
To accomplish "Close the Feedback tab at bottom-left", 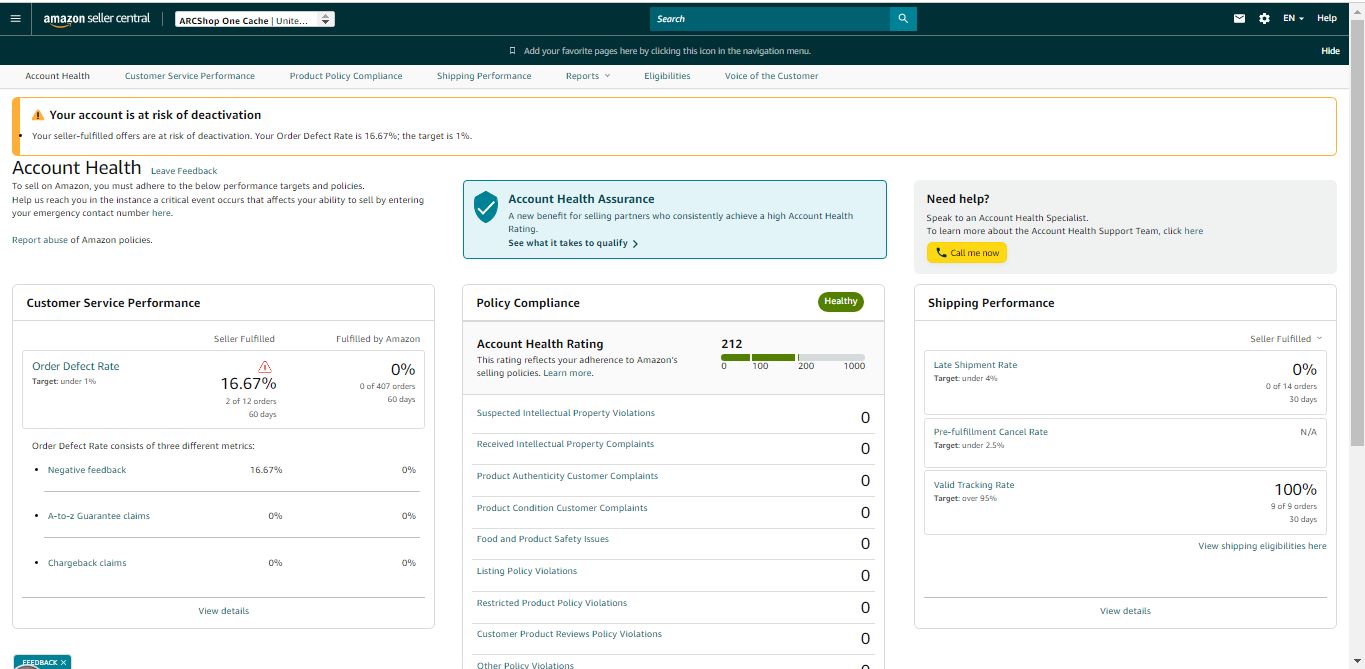I will point(63,662).
